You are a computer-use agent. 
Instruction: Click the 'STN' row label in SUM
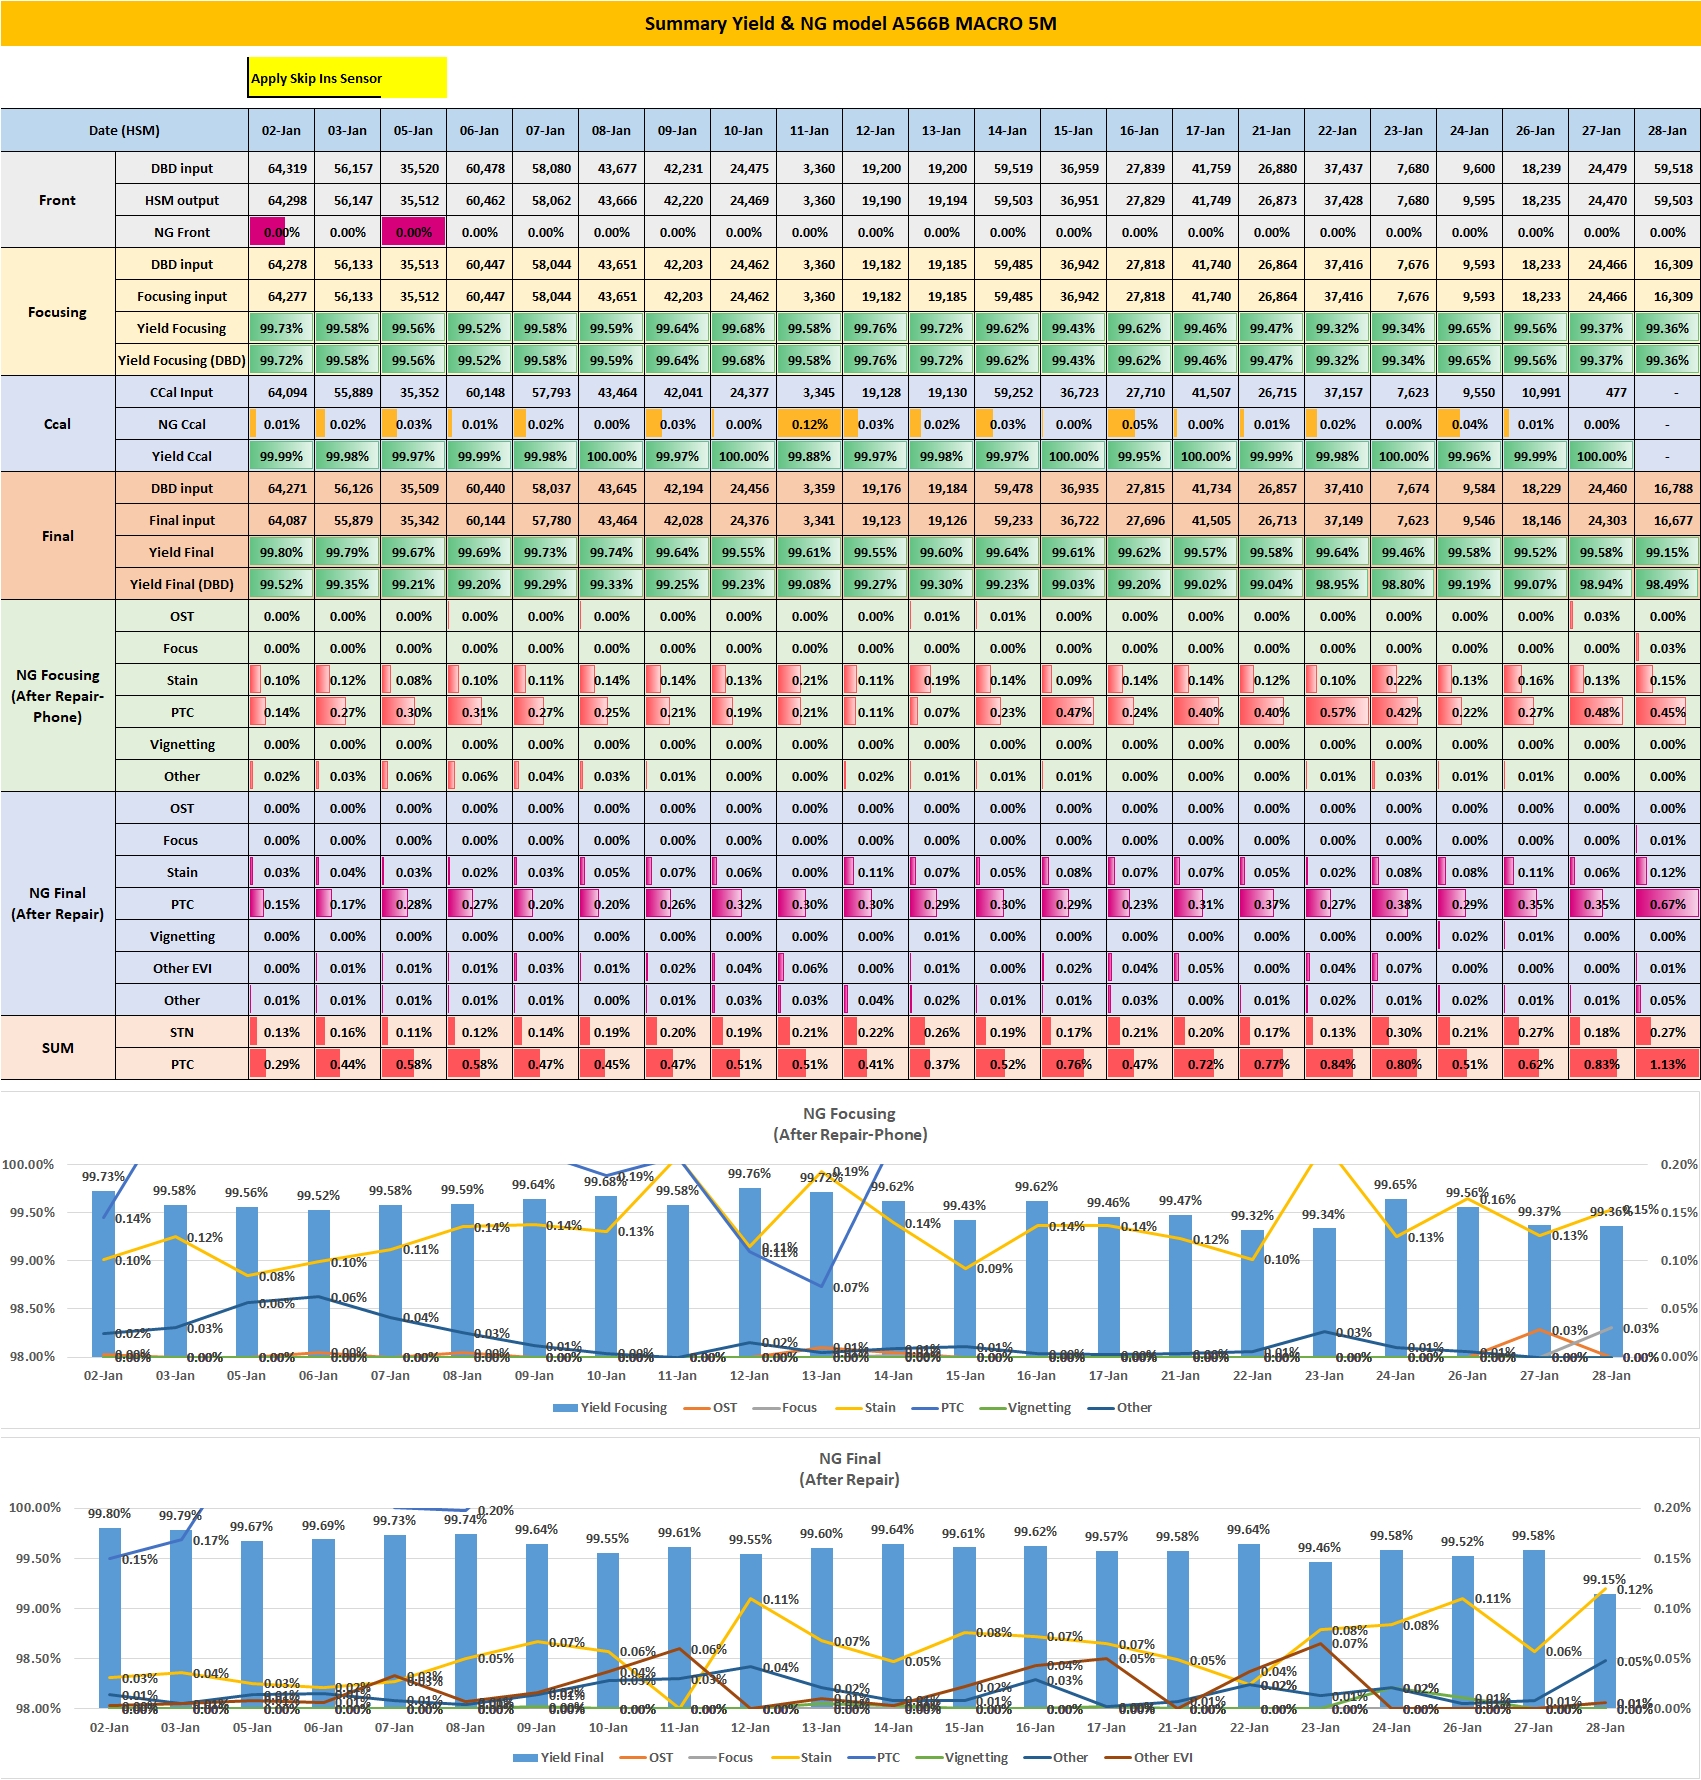coord(182,1032)
